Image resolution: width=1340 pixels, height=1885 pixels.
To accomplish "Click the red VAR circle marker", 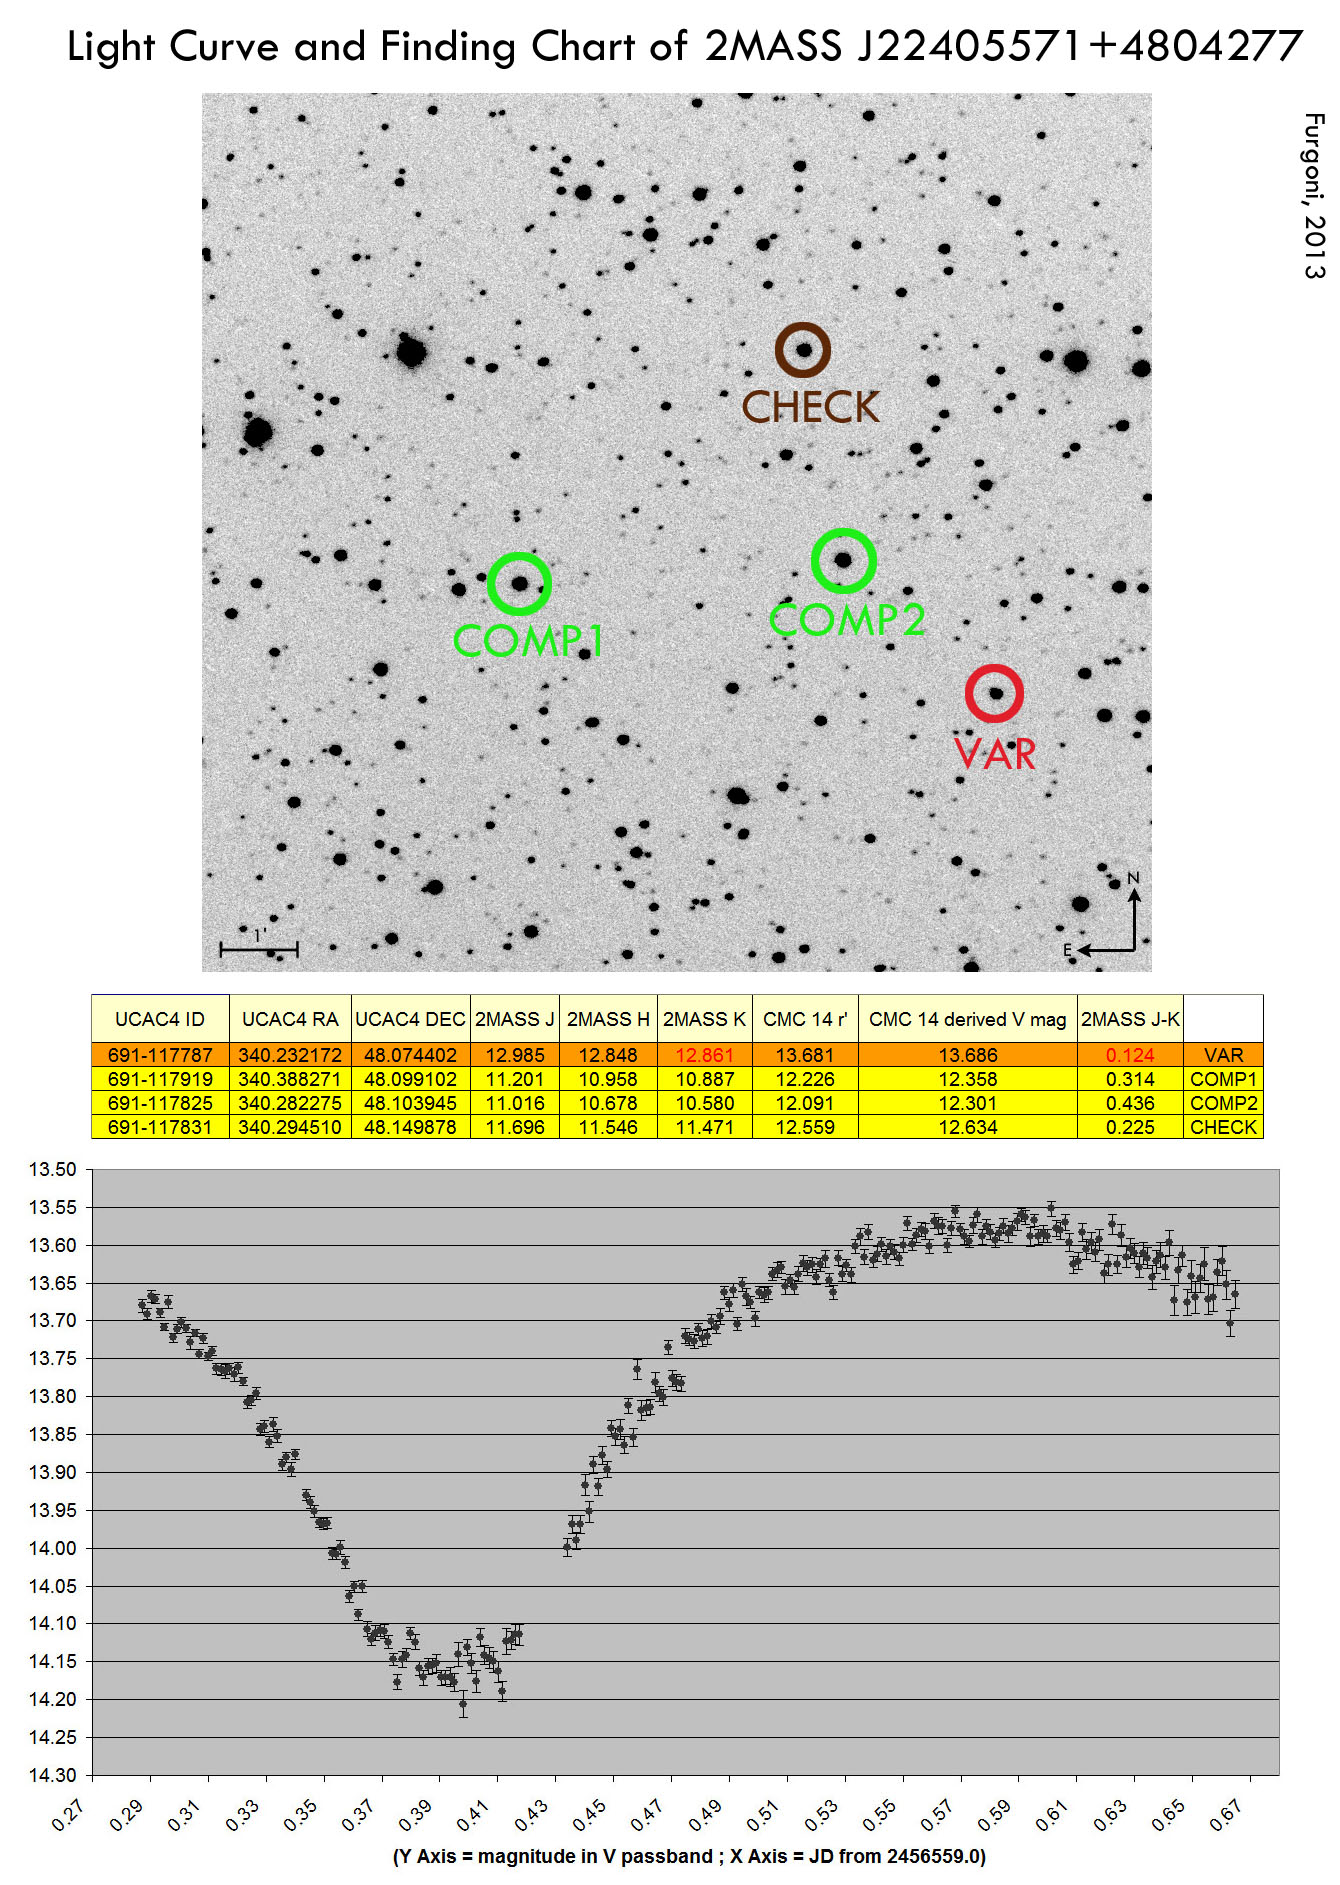I will point(994,693).
